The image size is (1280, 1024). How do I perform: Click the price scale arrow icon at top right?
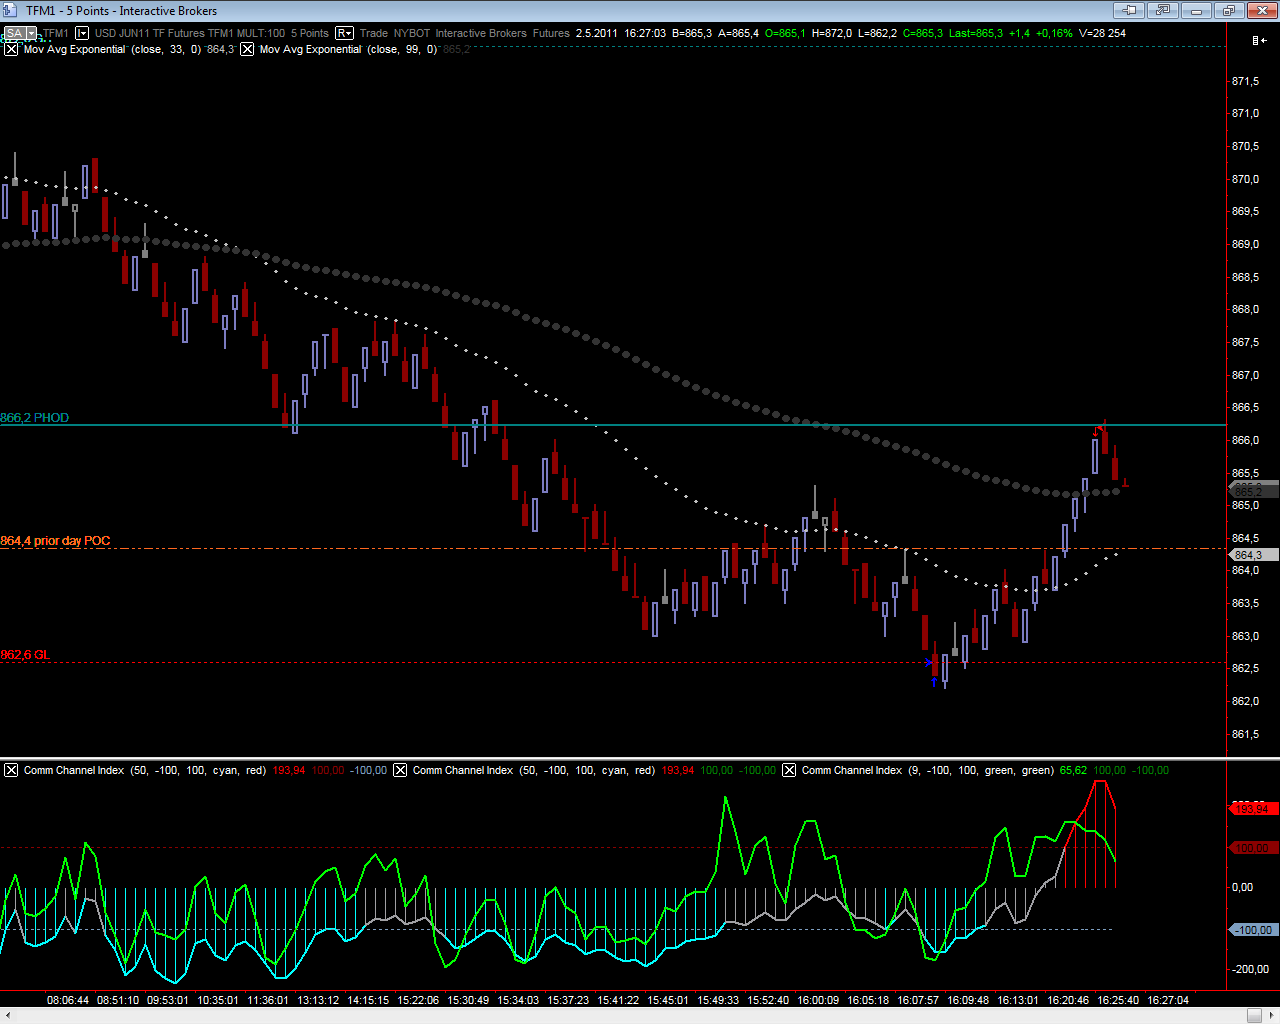click(1259, 40)
